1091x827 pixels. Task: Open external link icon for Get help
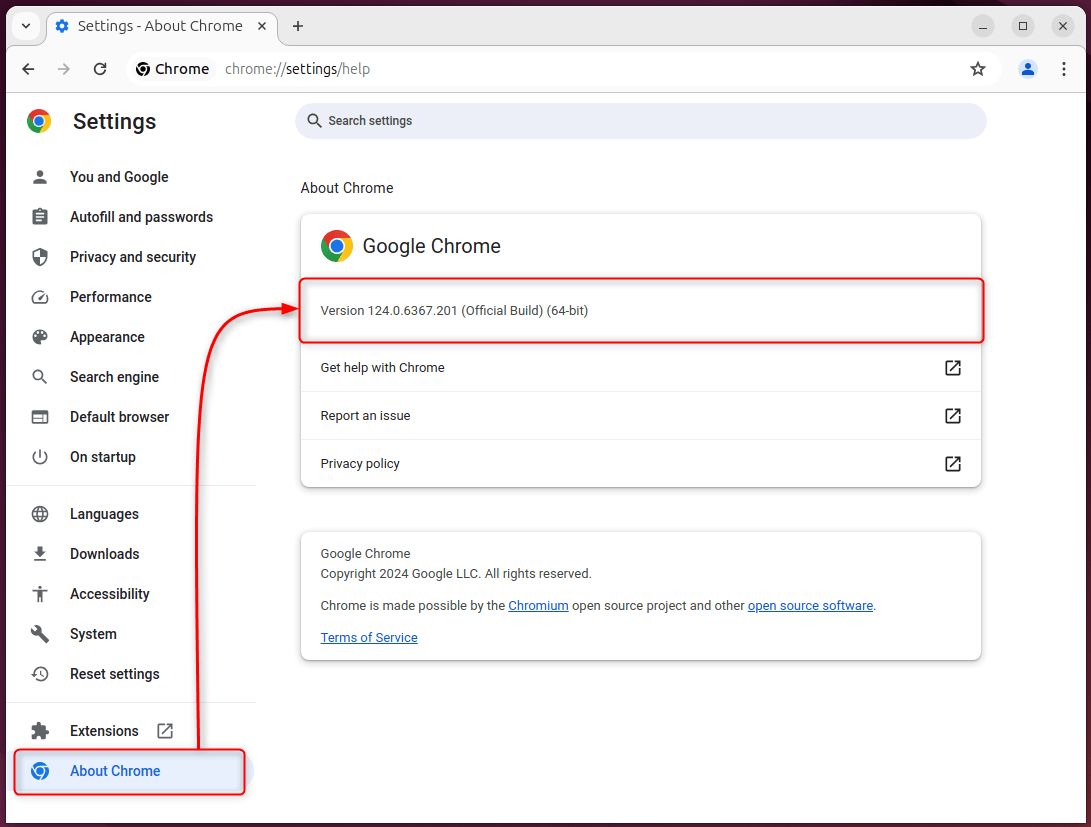coord(953,368)
